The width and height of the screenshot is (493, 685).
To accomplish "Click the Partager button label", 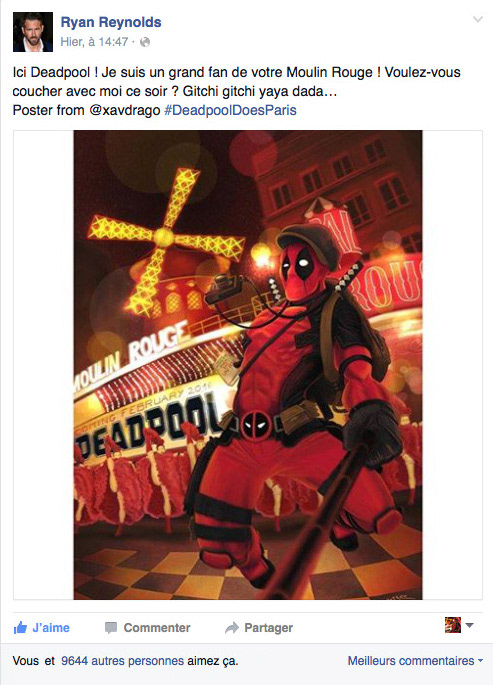I will point(269,628).
